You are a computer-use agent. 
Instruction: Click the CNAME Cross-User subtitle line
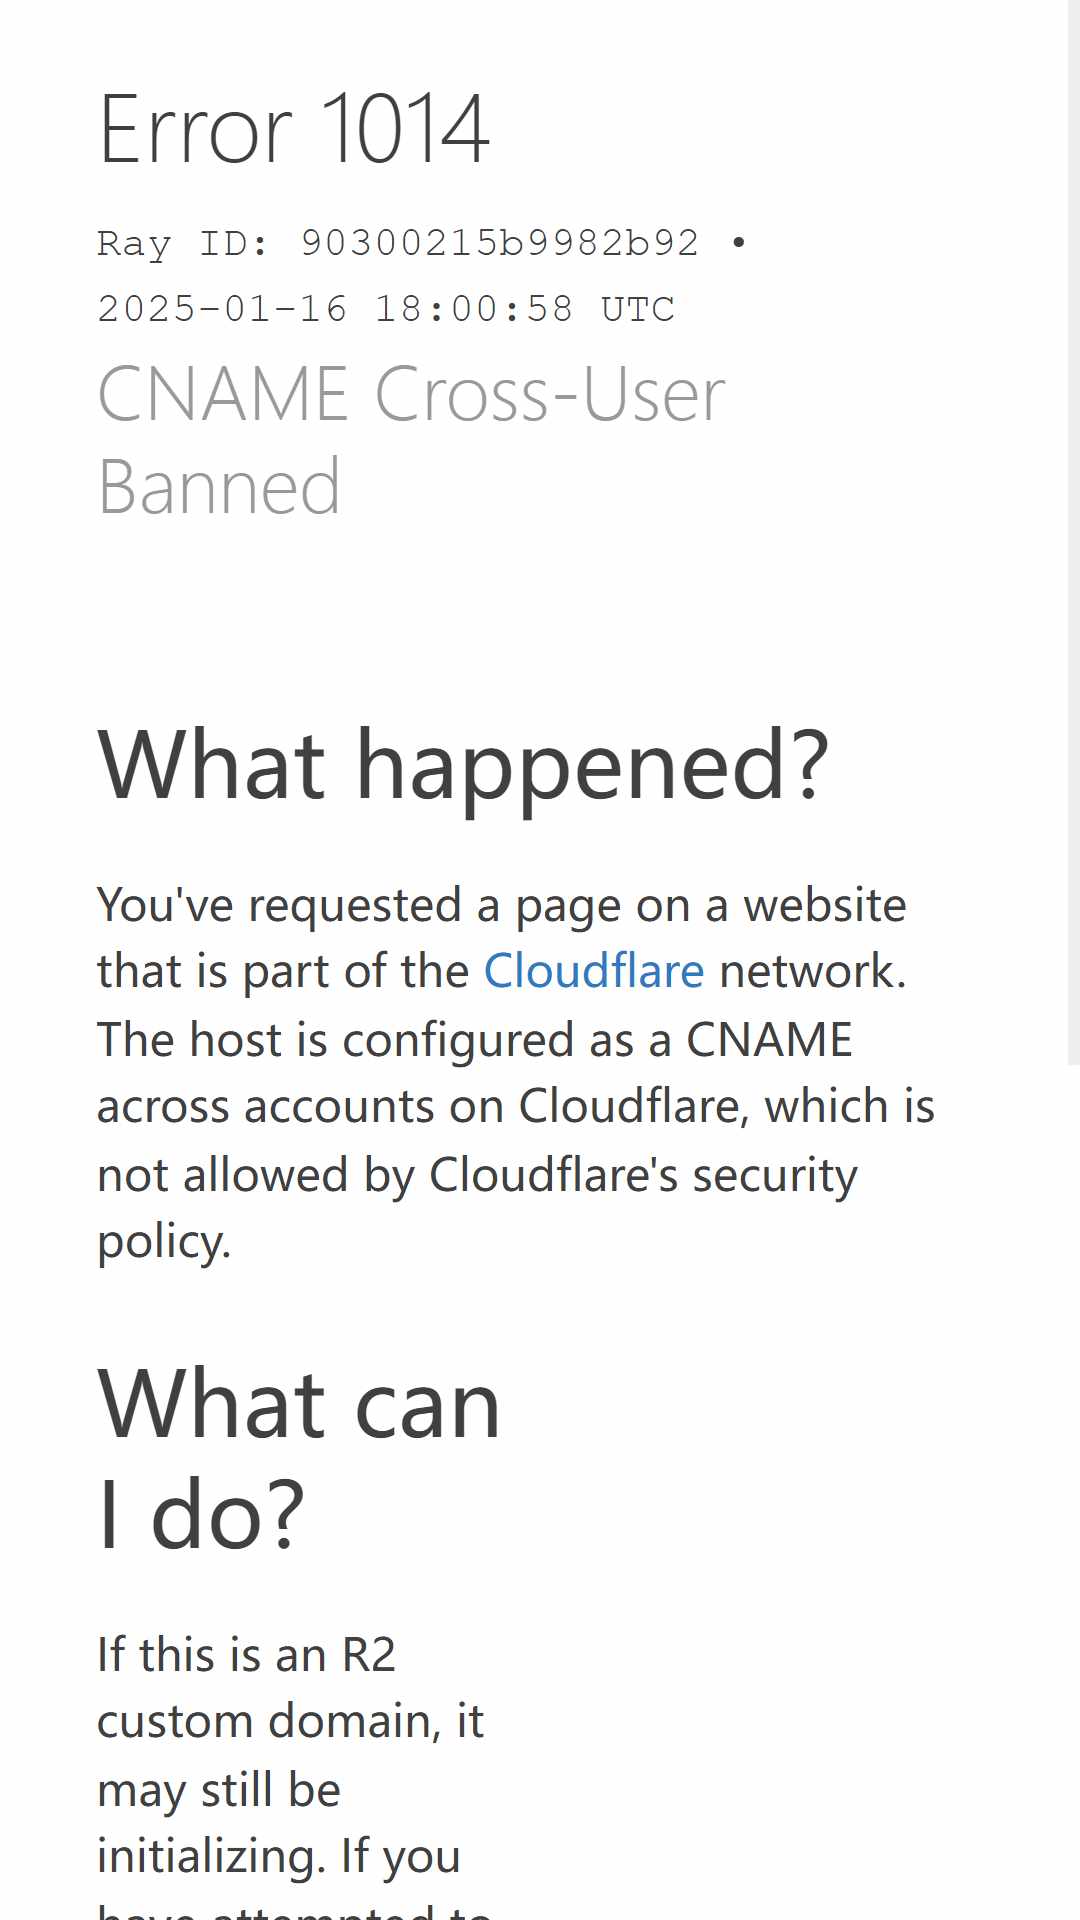pyautogui.click(x=412, y=394)
